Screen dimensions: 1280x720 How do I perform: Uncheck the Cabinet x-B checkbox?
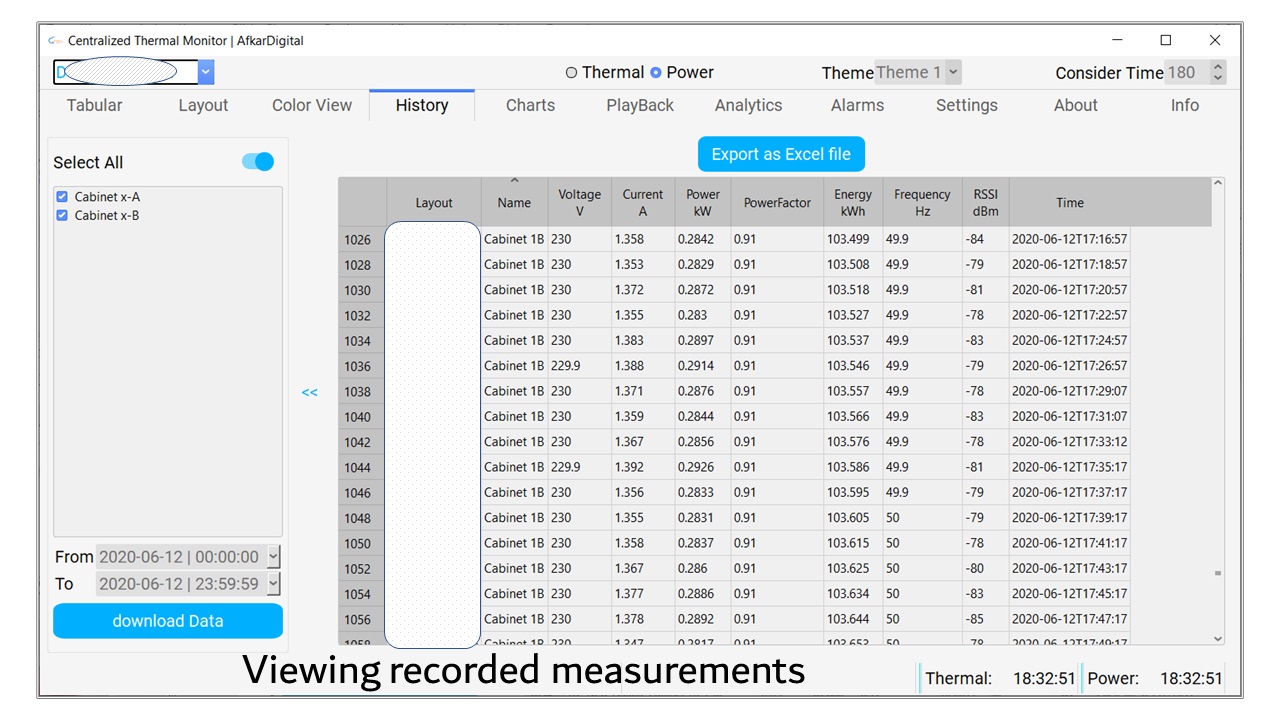(62, 215)
